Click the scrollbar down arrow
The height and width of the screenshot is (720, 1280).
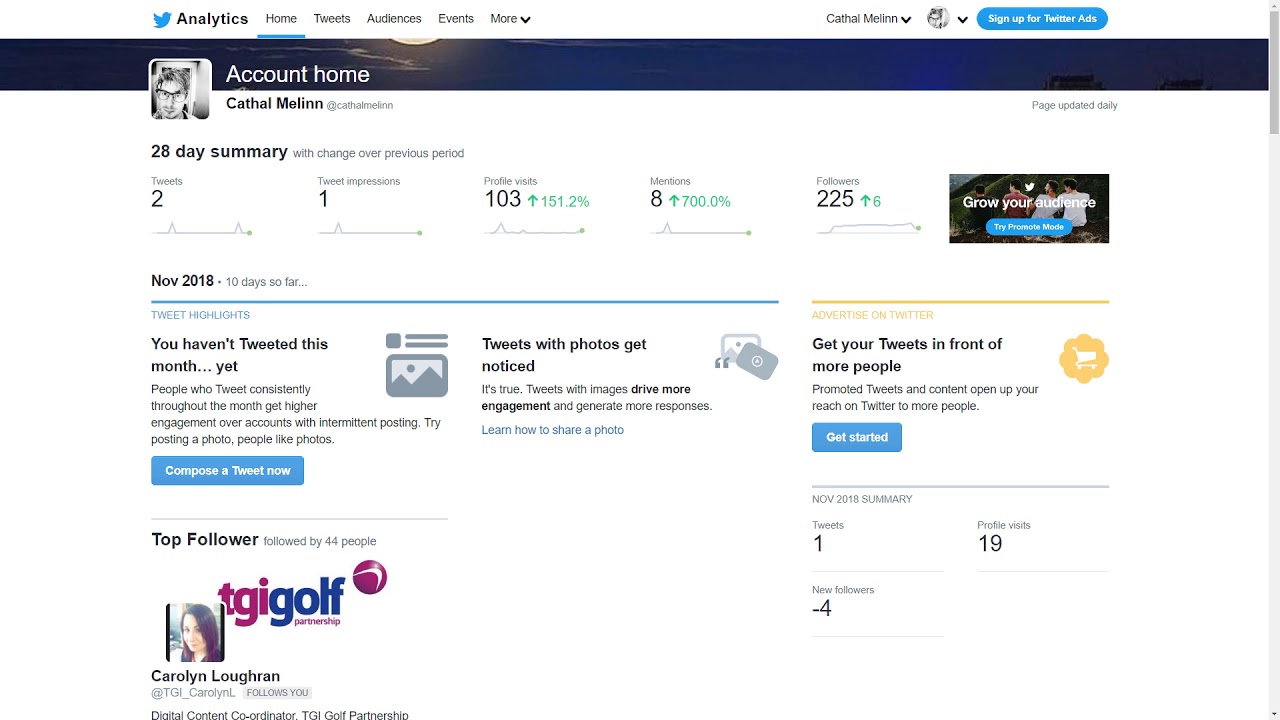(x=1273, y=713)
